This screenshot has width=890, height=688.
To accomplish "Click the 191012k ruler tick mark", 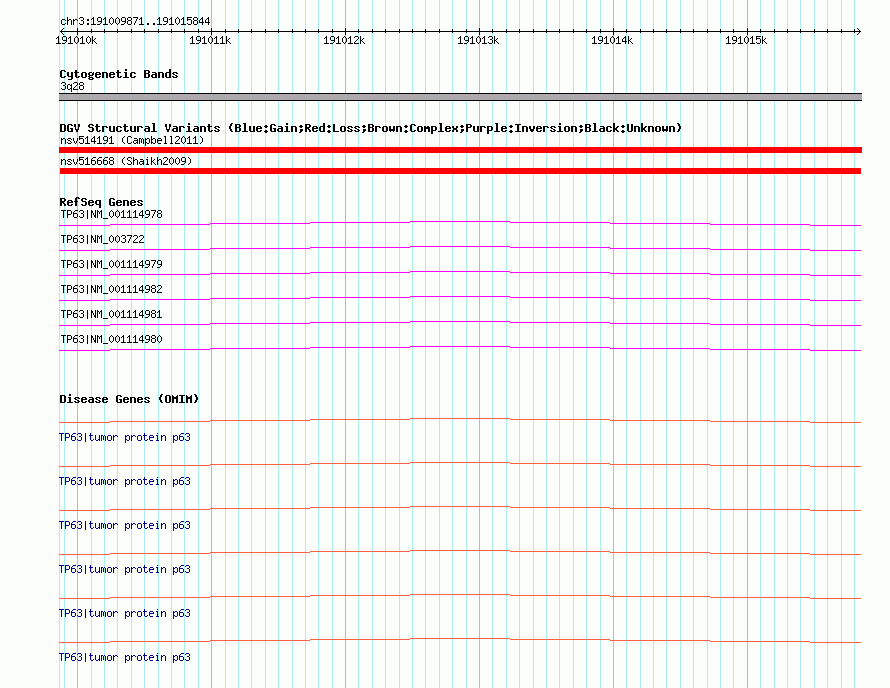I will tap(346, 31).
